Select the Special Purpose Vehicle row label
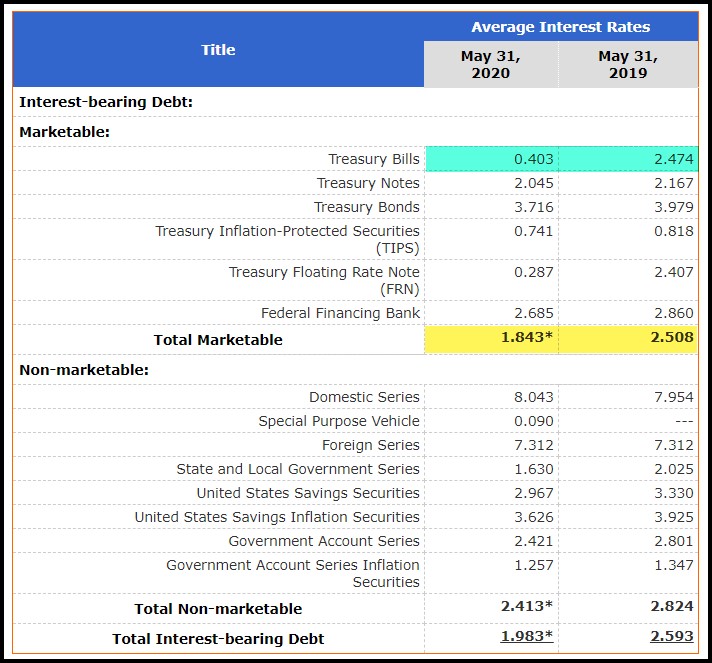Image resolution: width=712 pixels, height=663 pixels. pos(339,421)
